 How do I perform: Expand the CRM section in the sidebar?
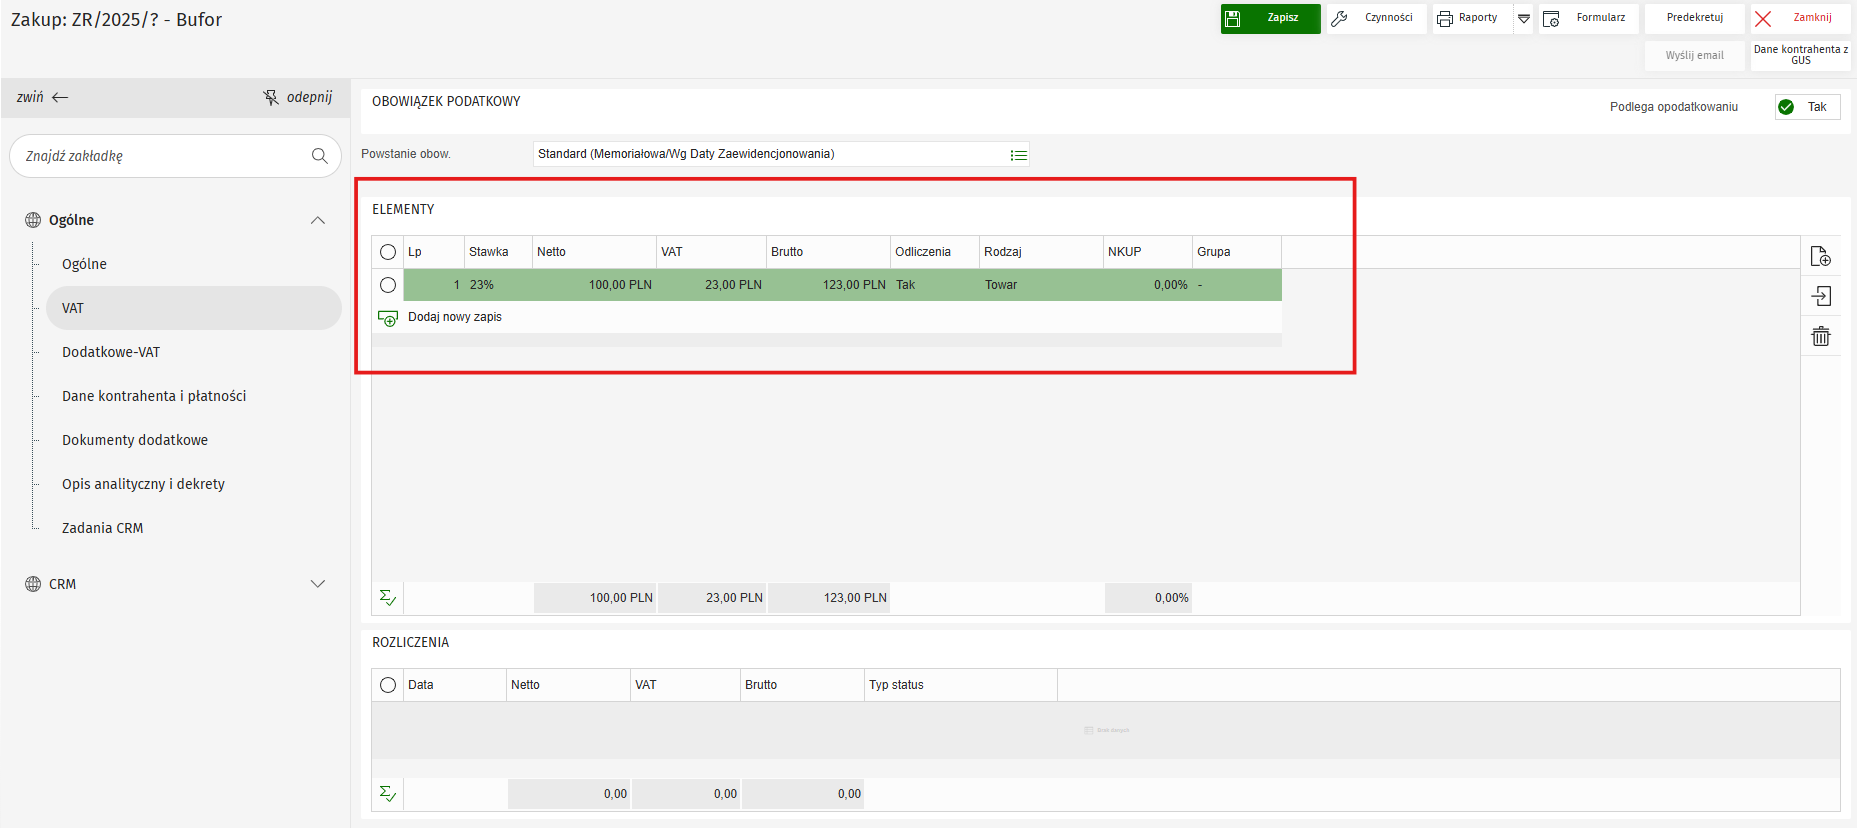coord(318,584)
